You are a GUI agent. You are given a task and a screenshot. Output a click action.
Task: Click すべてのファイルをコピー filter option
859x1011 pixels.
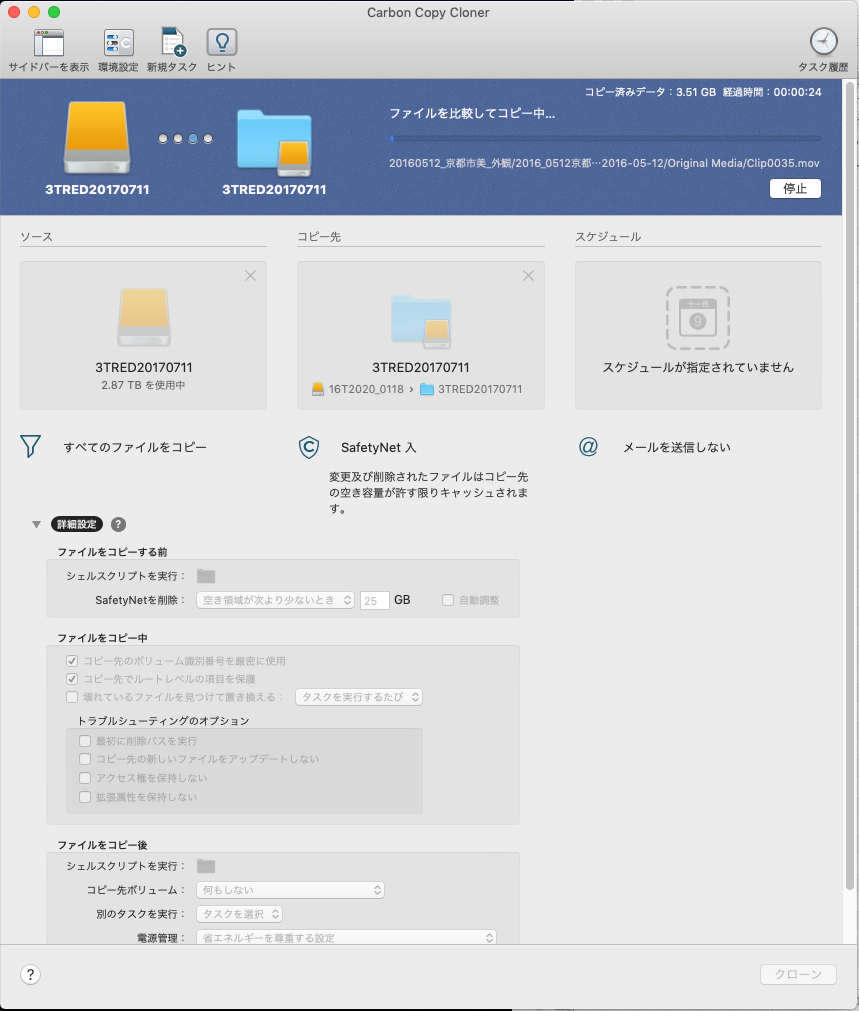pos(135,447)
